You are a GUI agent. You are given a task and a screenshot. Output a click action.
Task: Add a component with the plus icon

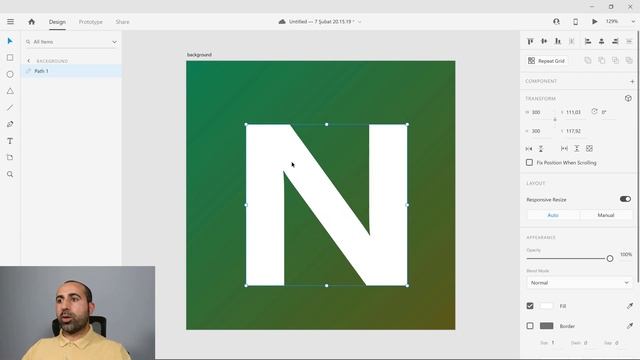pos(632,81)
